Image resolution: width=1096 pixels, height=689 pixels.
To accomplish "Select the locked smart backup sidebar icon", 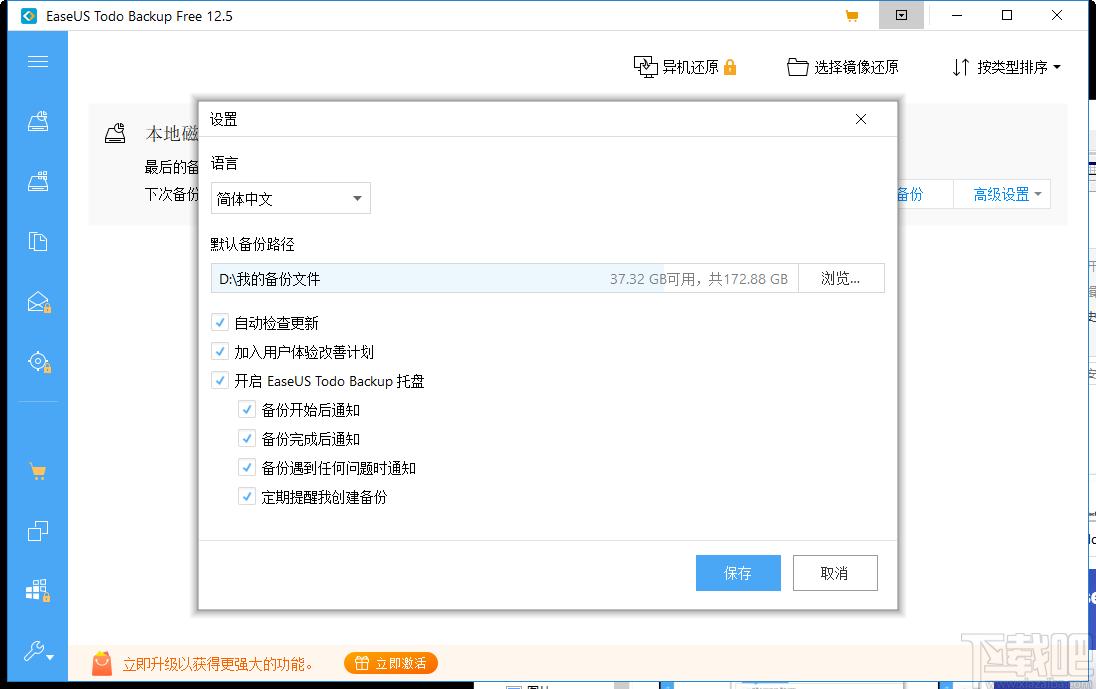I will point(38,362).
